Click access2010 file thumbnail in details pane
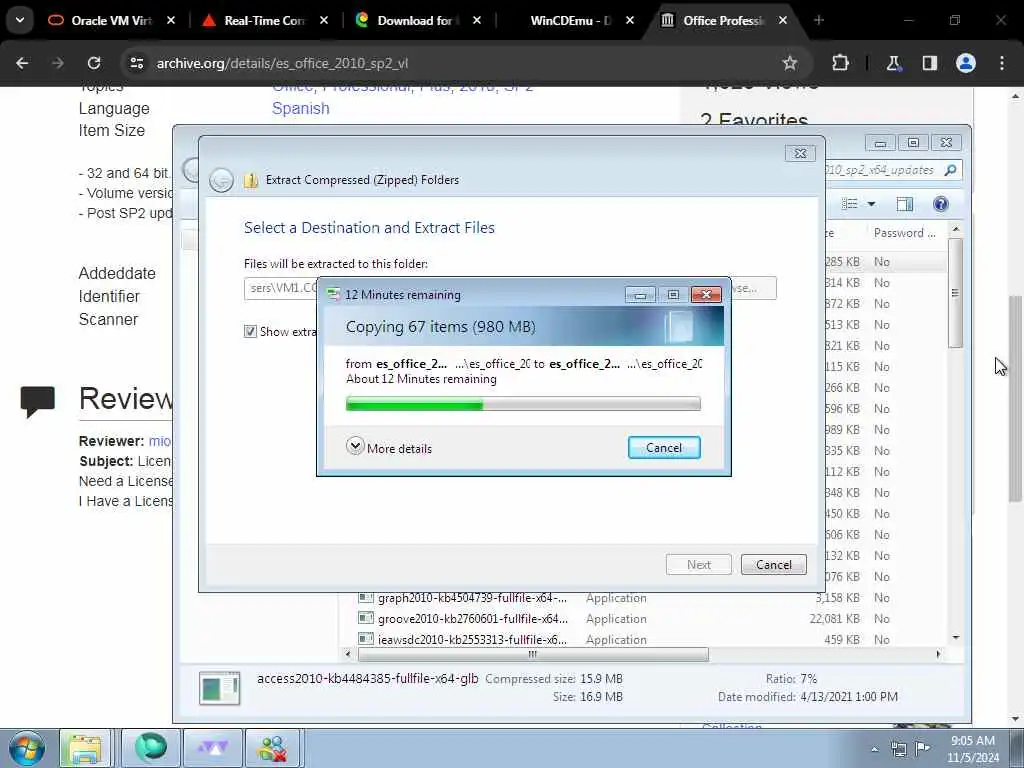This screenshot has width=1024, height=768. coord(219,688)
